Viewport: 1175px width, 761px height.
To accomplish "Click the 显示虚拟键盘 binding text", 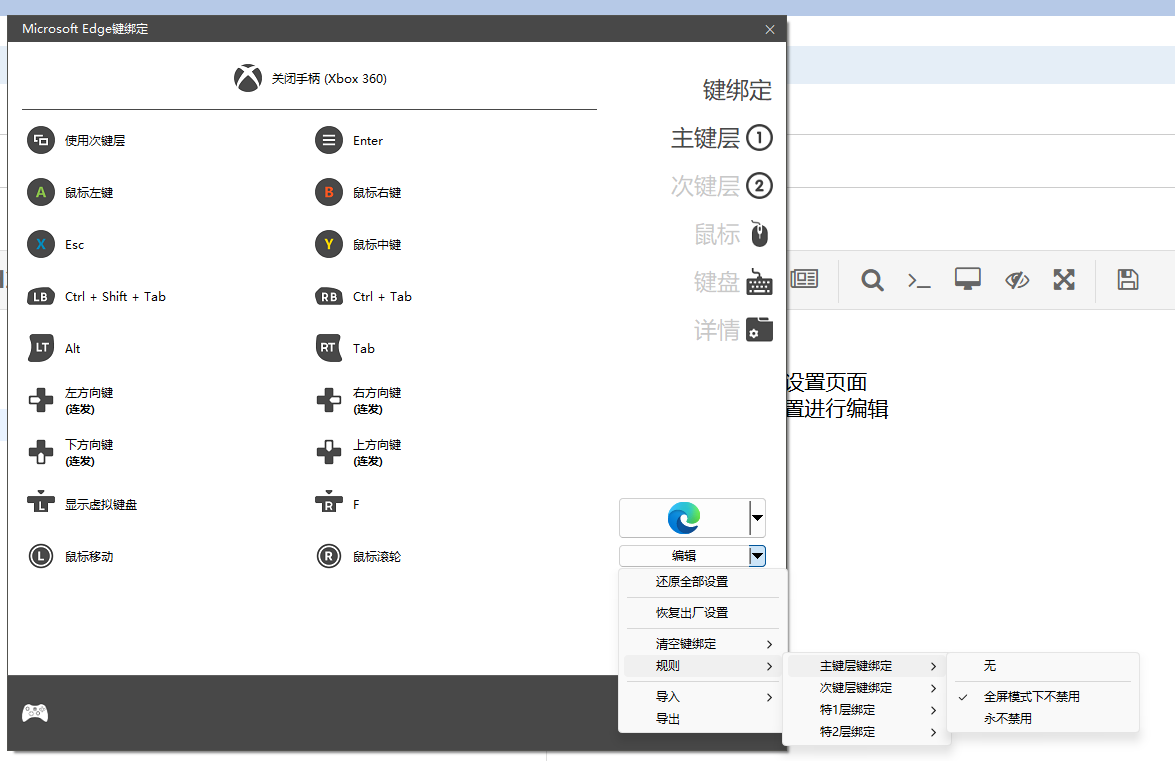I will pyautogui.click(x=101, y=505).
